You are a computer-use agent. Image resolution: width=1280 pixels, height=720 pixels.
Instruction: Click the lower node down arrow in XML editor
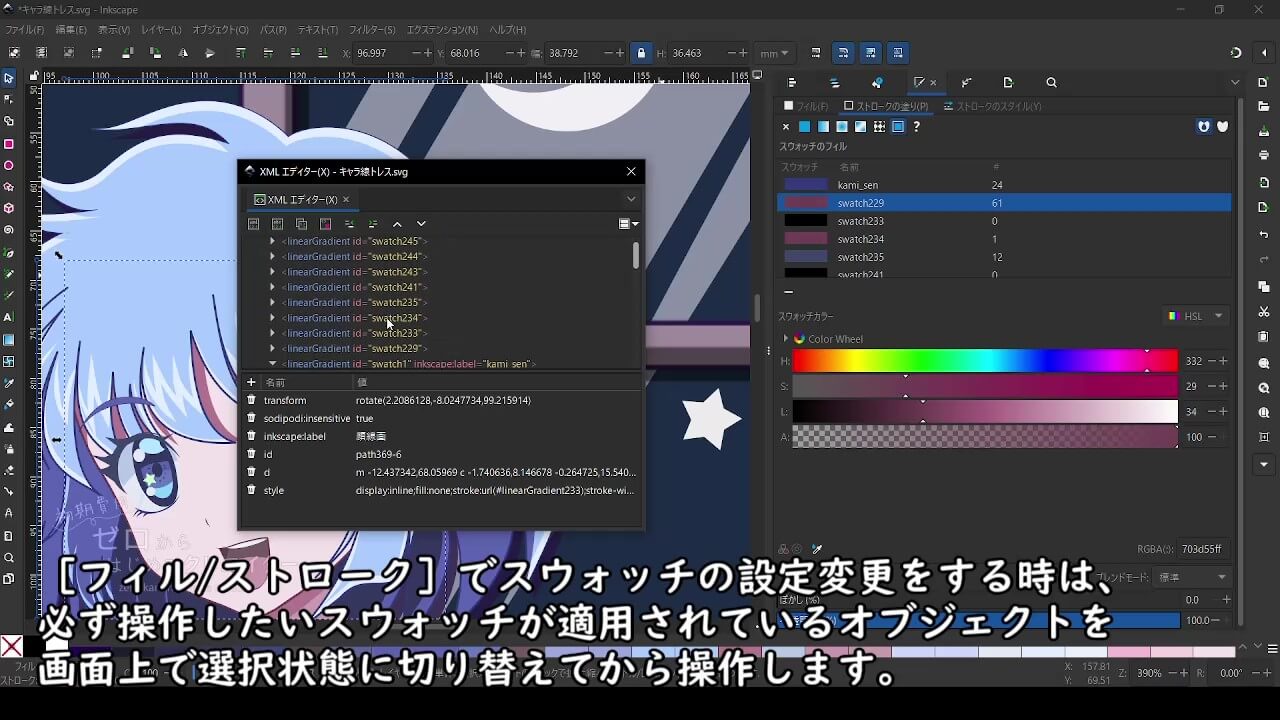click(421, 224)
